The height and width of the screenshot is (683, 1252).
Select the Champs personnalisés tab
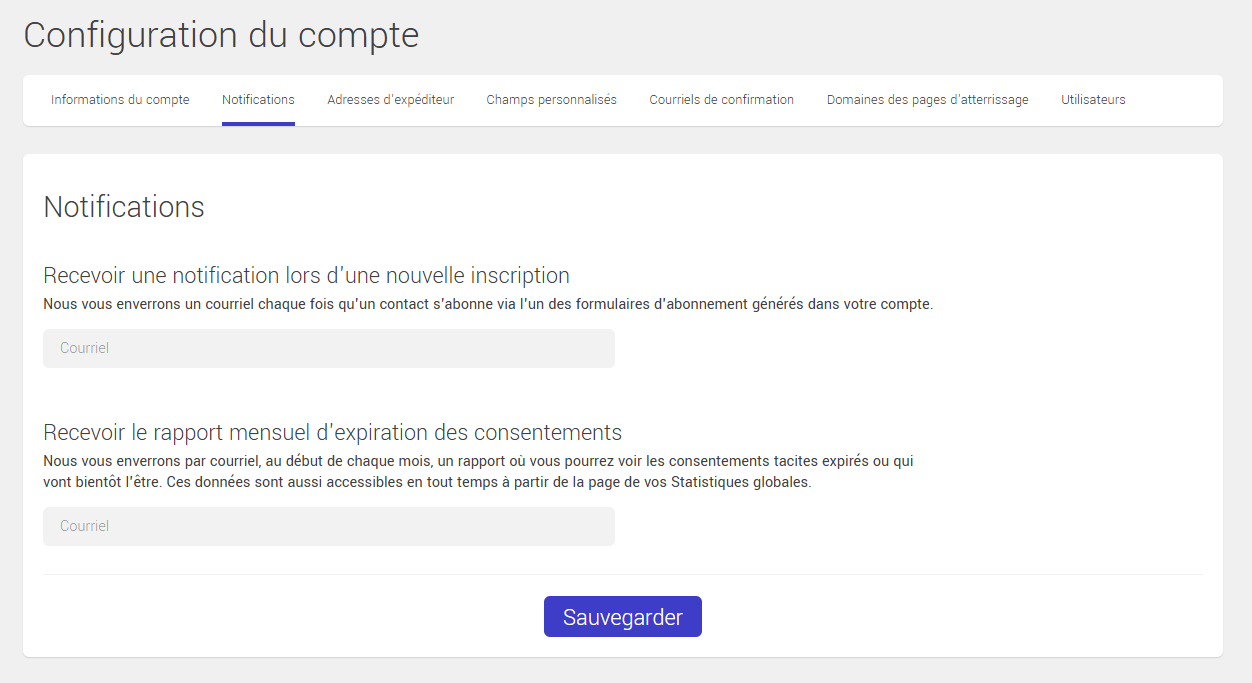pyautogui.click(x=551, y=99)
